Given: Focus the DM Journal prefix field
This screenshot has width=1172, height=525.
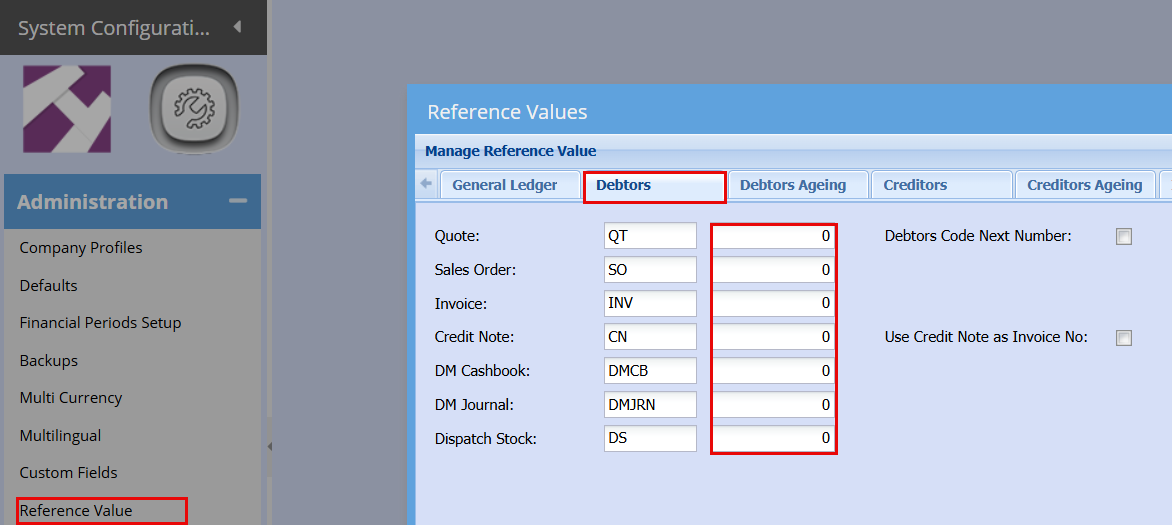Looking at the screenshot, I should tap(650, 405).
